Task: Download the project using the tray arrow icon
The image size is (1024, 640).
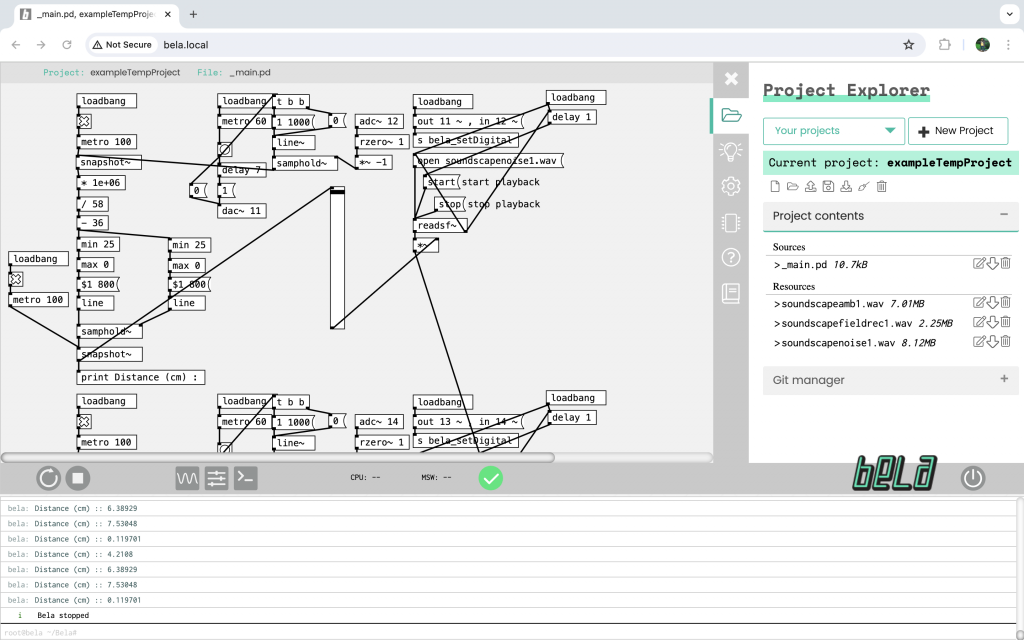Action: tap(846, 187)
